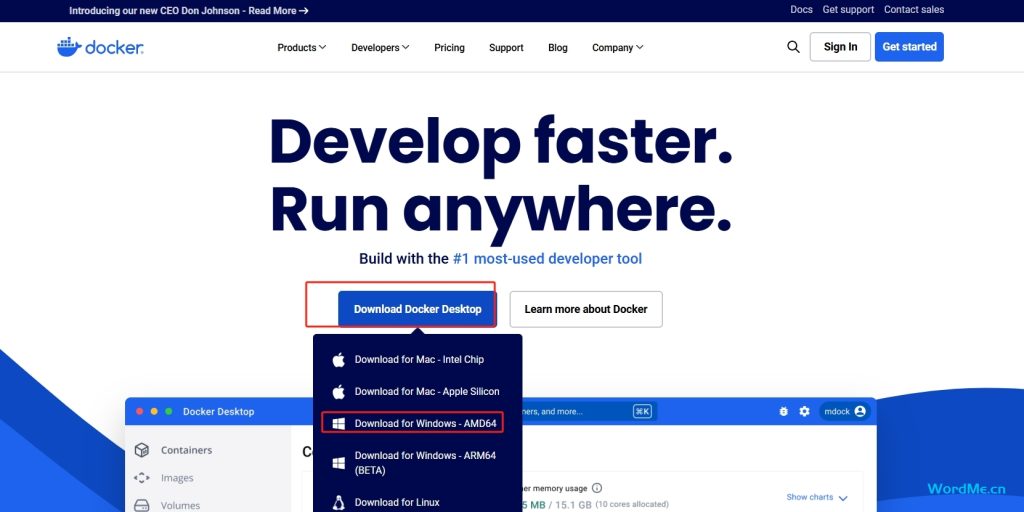This screenshot has height=512, width=1024.
Task: Click the mdock account label
Action: pos(837,411)
